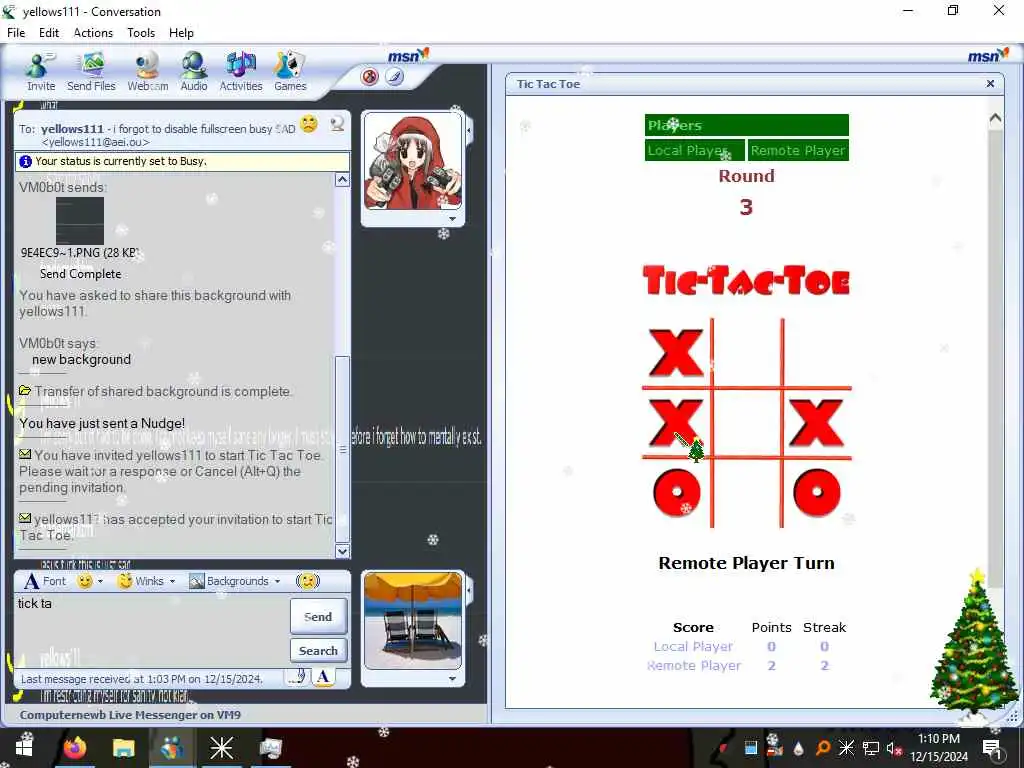Click your own beach display picture
The width and height of the screenshot is (1024, 768).
click(413, 620)
